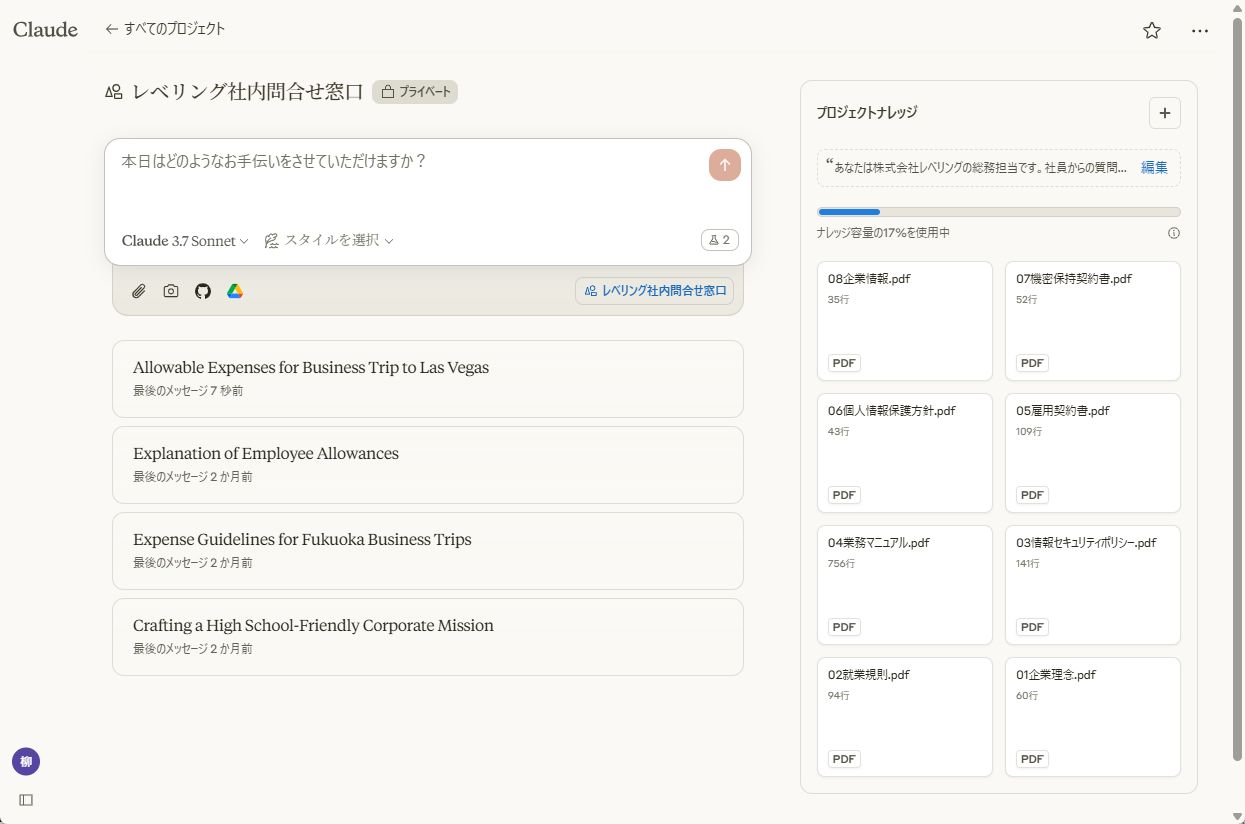Open the 08企業情報.pdf file card

click(904, 321)
